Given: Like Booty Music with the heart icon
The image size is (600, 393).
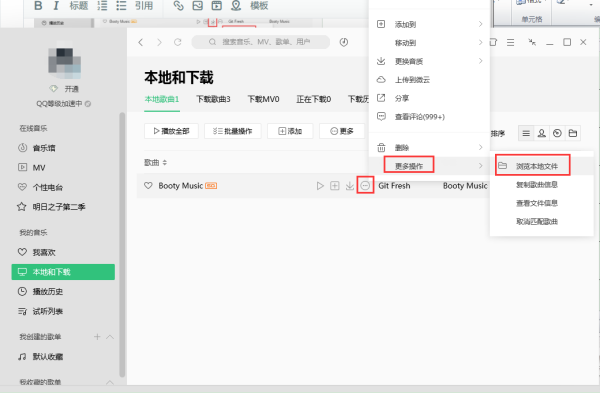Looking at the screenshot, I should (148, 186).
